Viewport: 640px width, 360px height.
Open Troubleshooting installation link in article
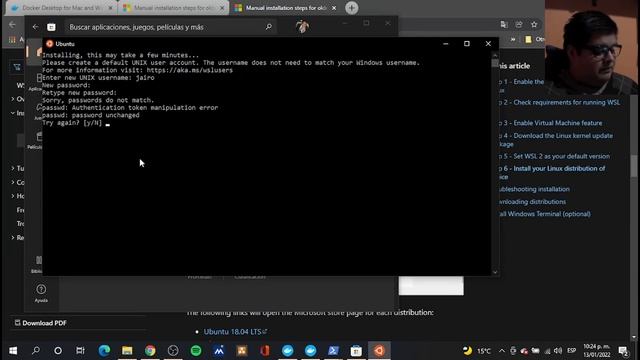(x=534, y=189)
